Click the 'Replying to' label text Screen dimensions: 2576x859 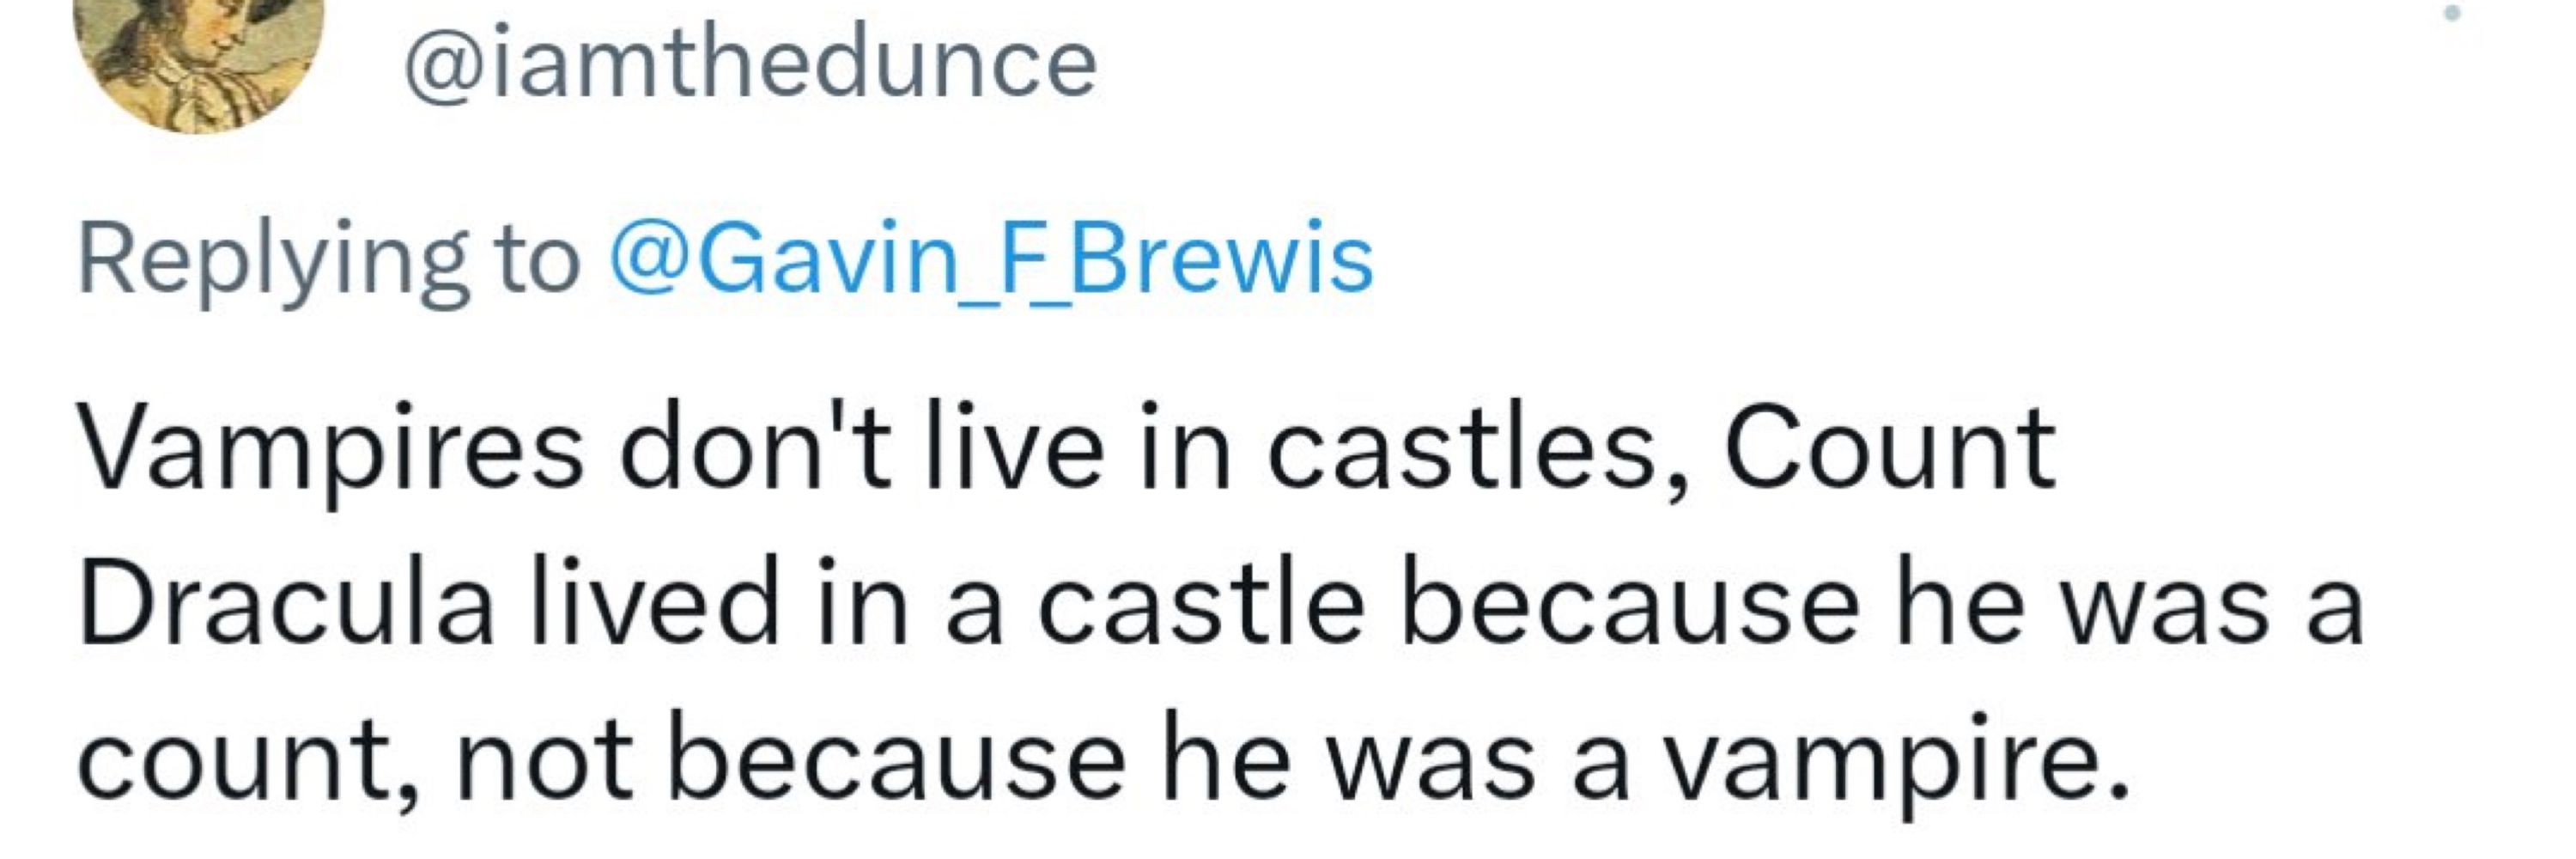tap(329, 262)
